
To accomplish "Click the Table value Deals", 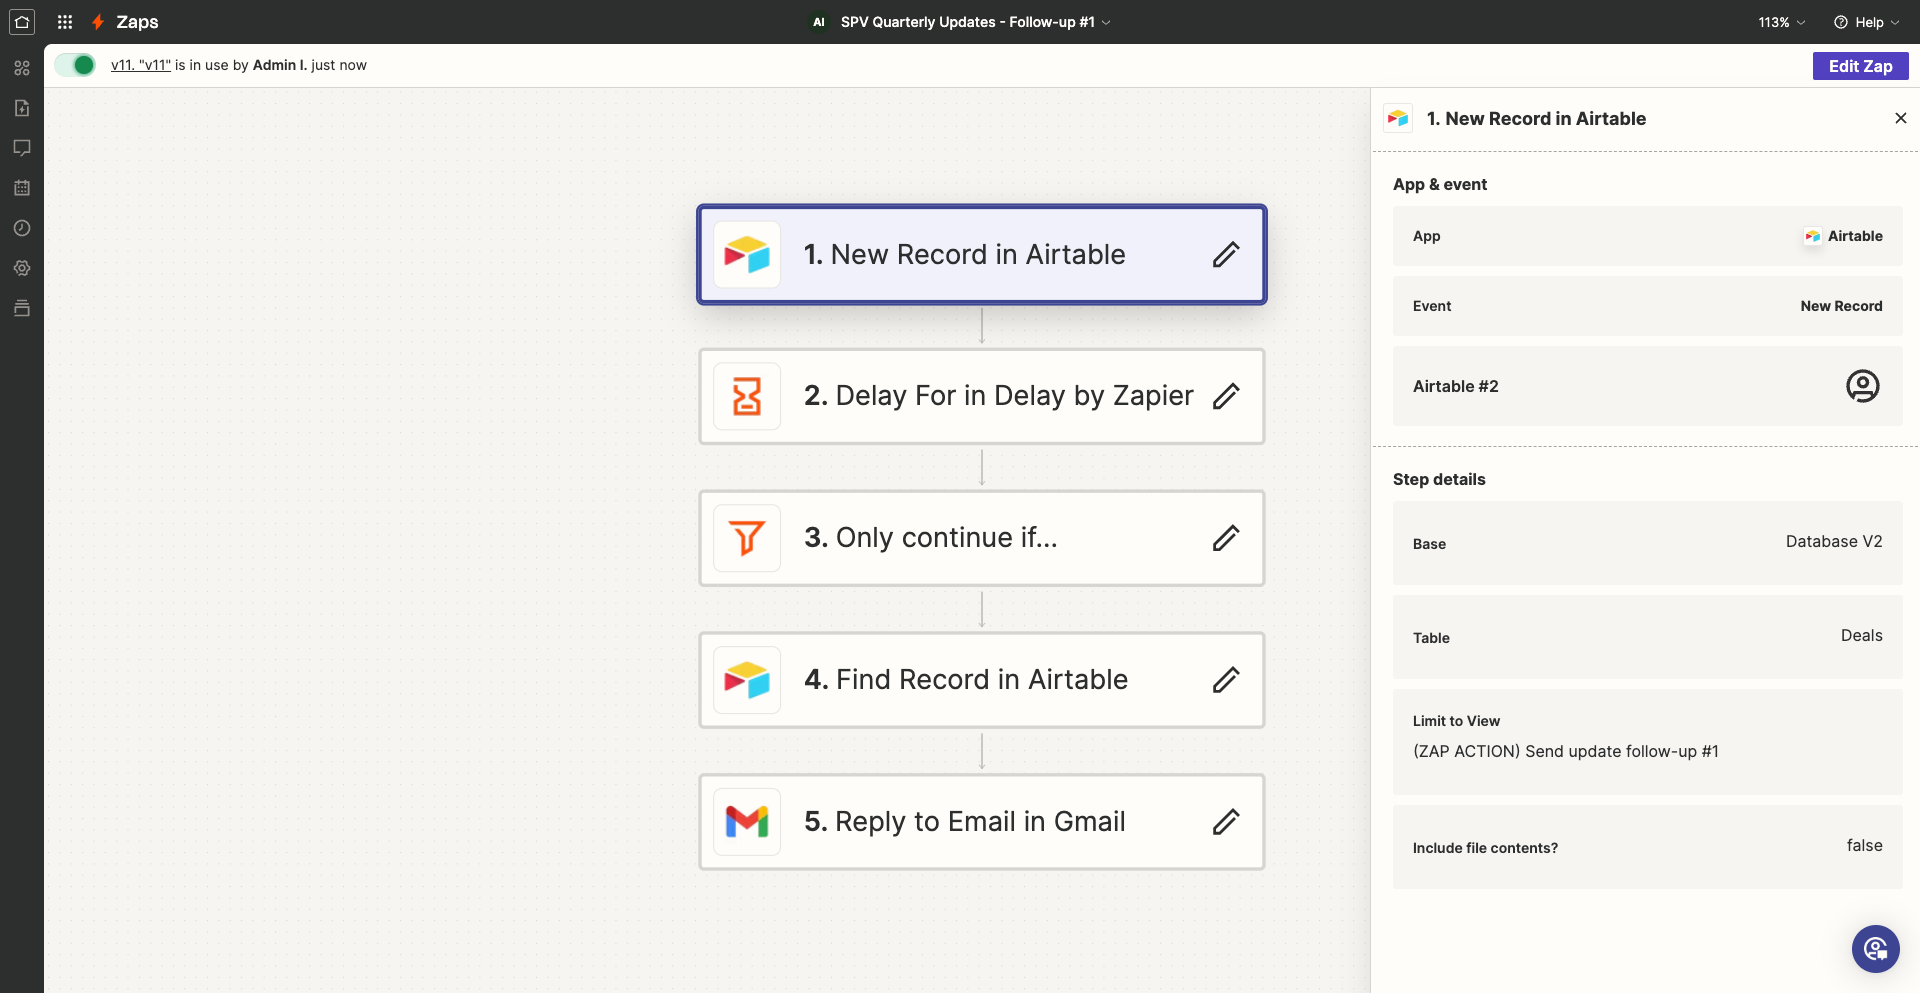I will coord(1861,635).
